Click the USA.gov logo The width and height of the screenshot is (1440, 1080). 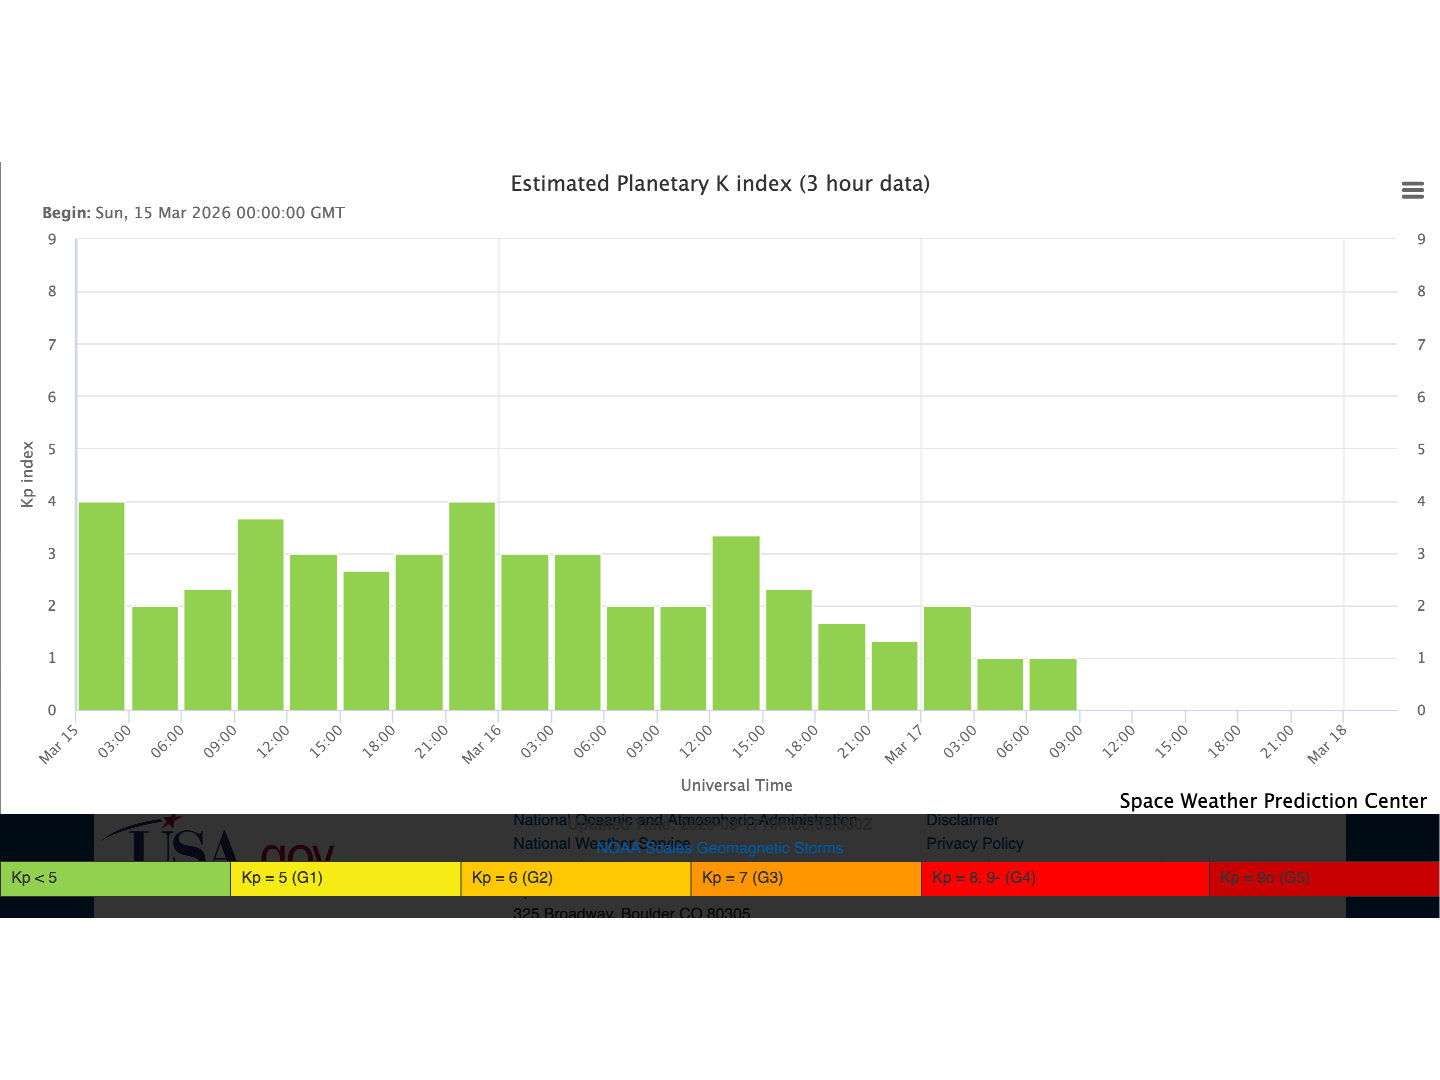215,840
